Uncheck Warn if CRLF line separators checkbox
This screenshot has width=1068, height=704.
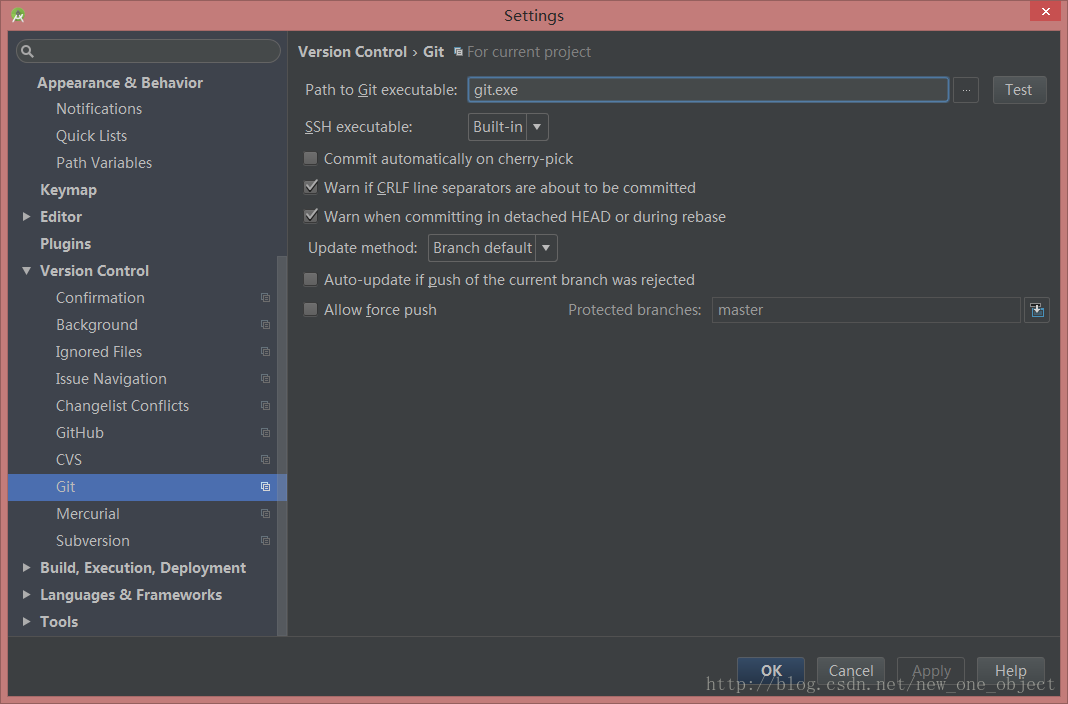[x=311, y=187]
